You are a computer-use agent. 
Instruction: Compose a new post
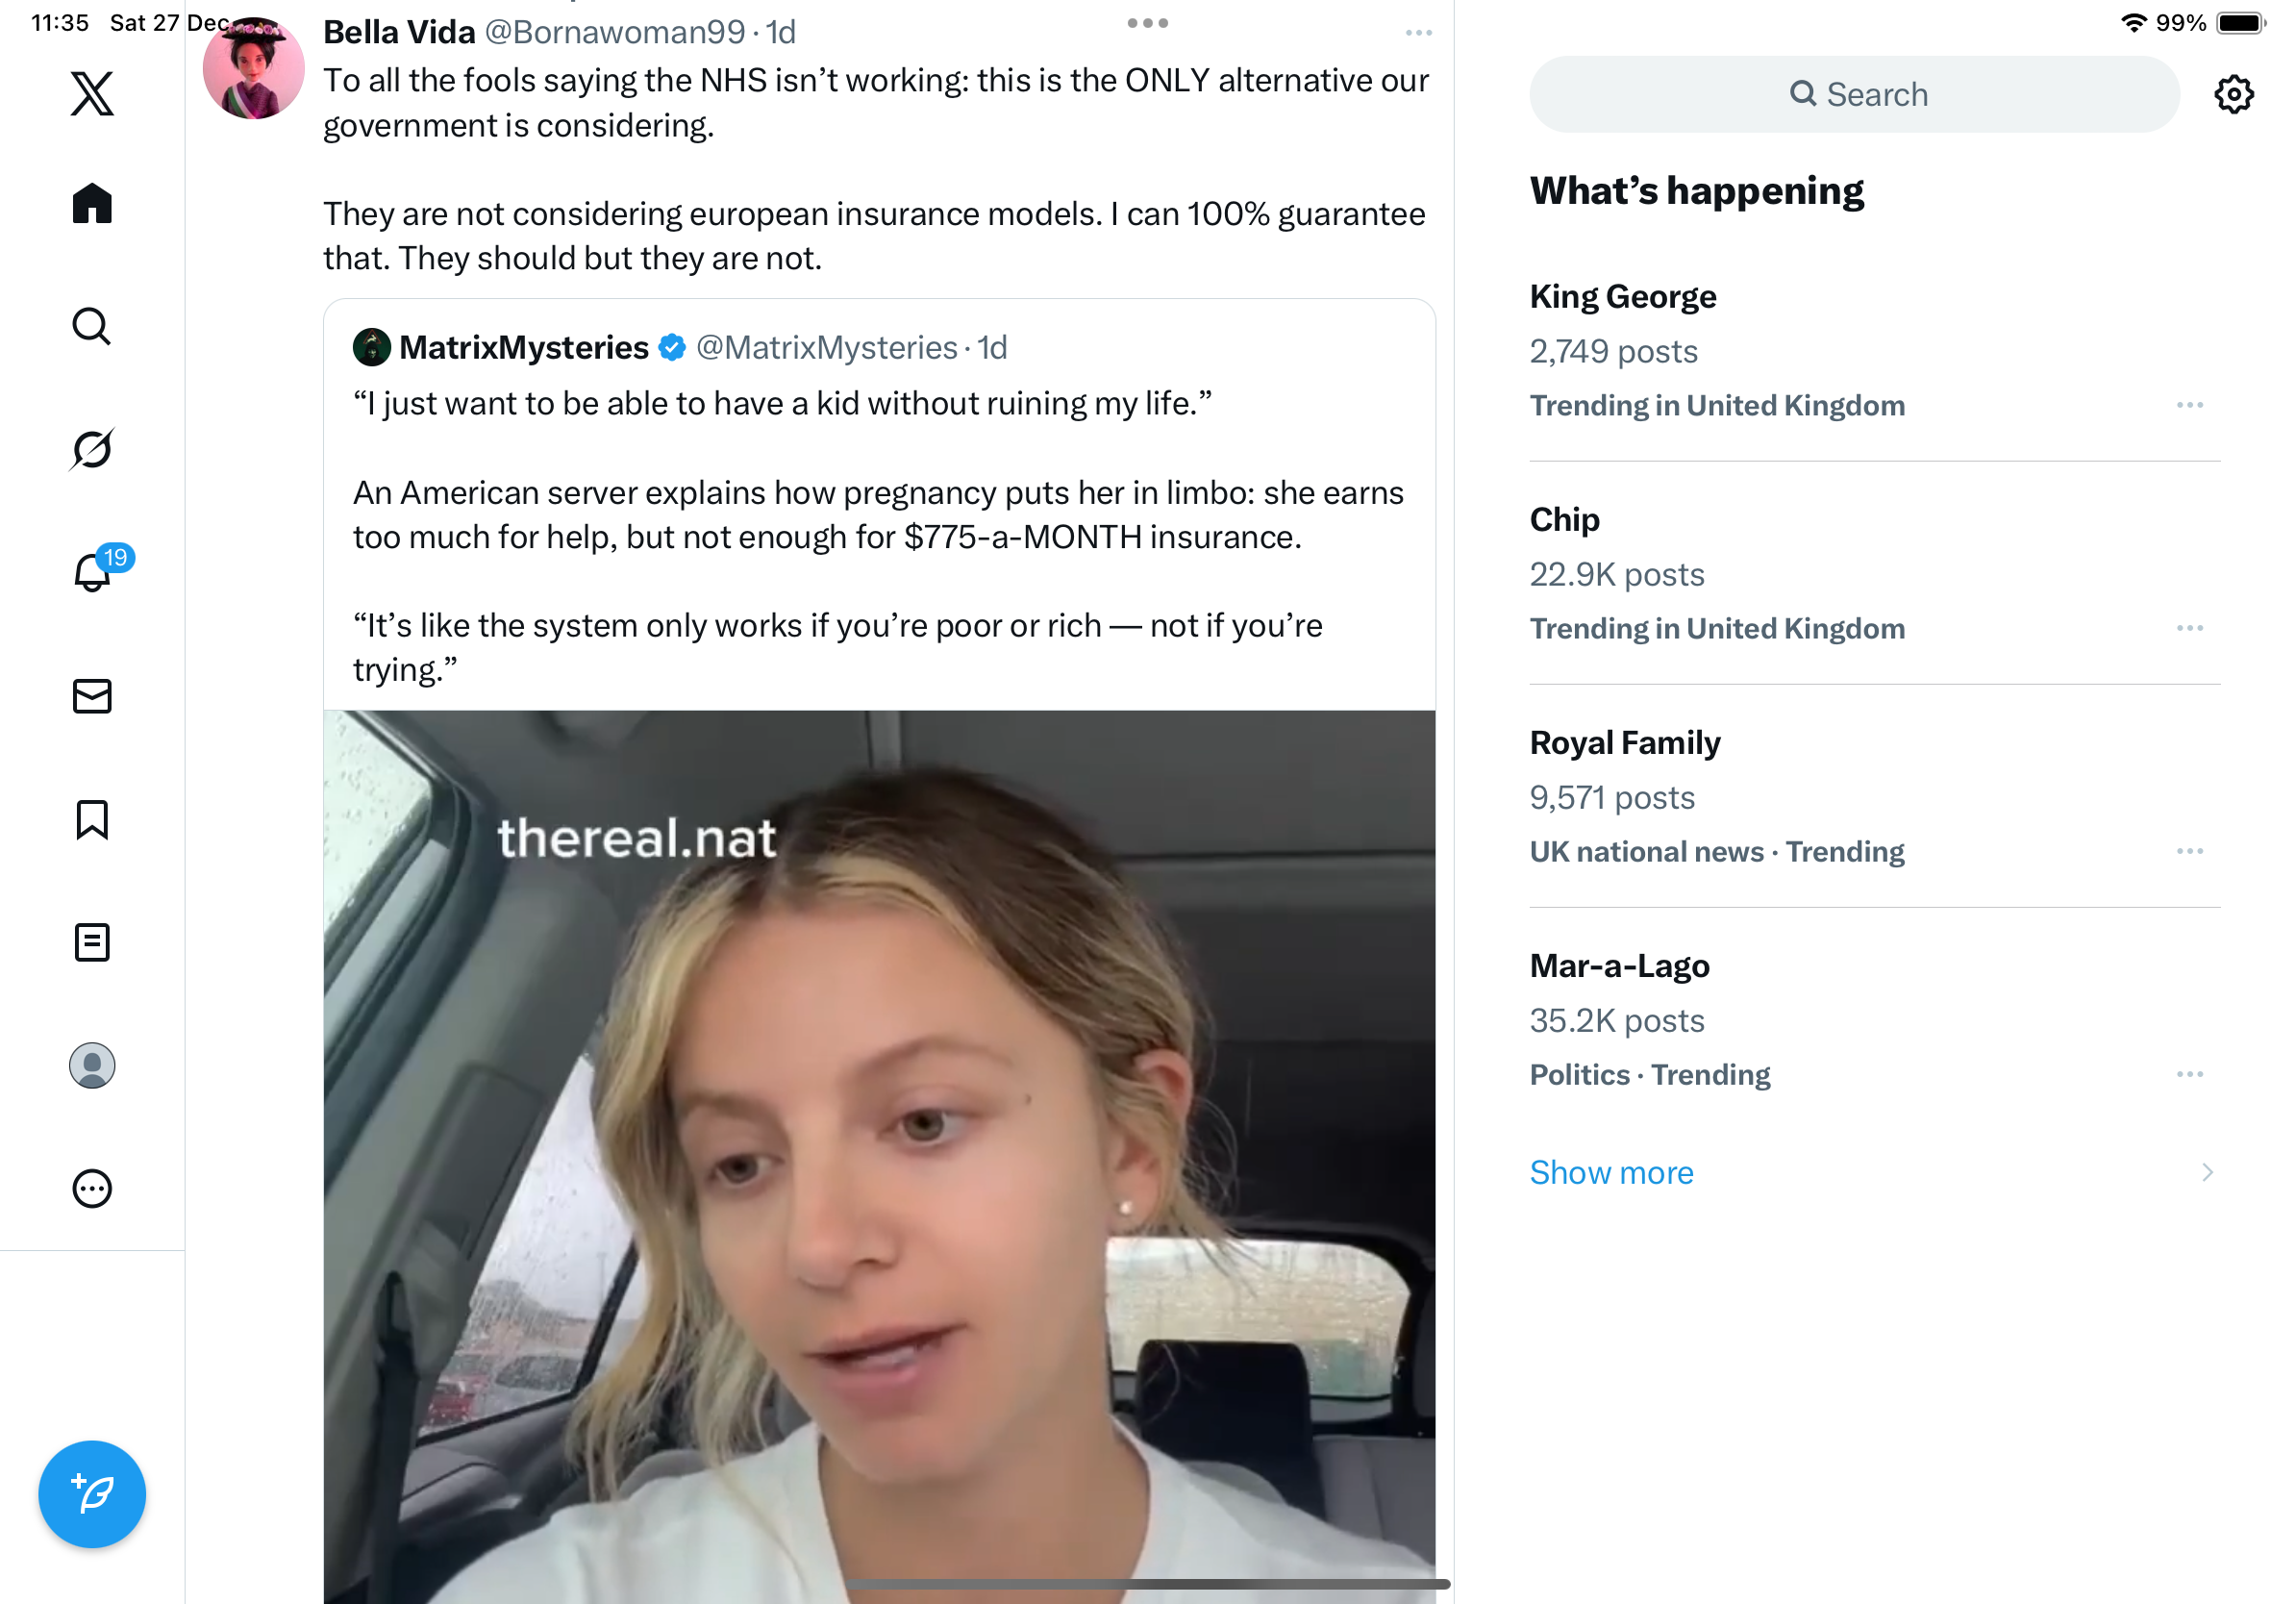click(92, 1494)
